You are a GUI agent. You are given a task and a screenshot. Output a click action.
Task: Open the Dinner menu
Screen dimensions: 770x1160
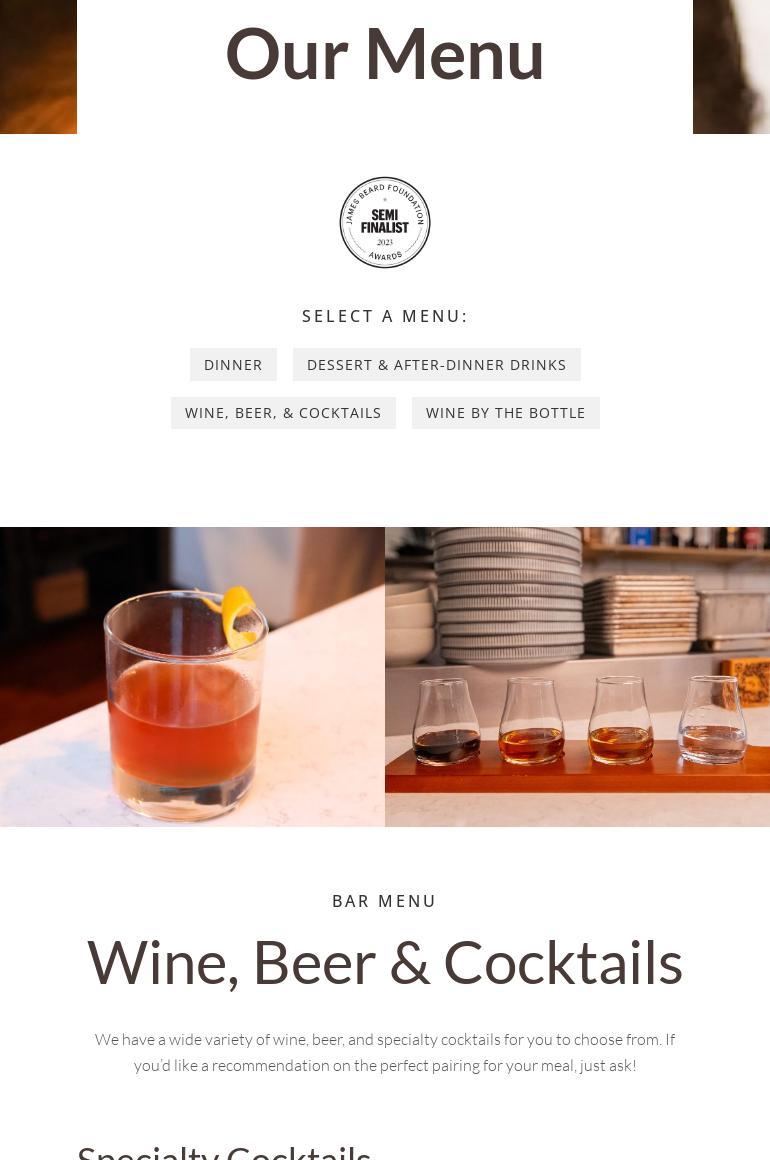pyautogui.click(x=233, y=365)
